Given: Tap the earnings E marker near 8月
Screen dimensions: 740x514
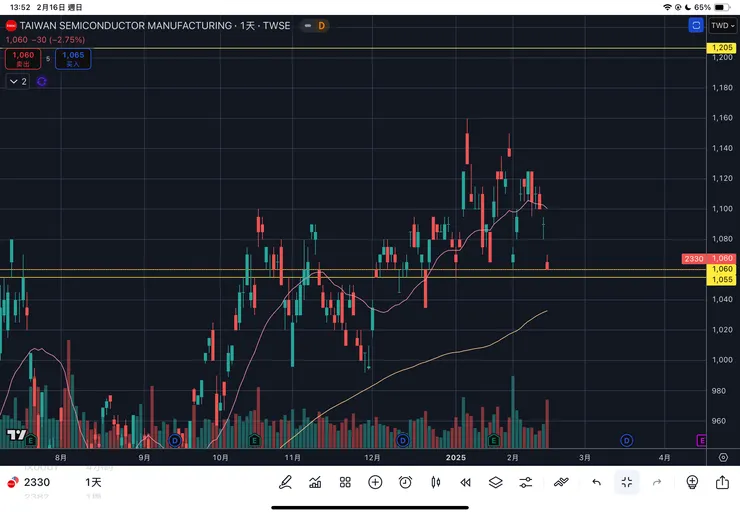Looking at the screenshot, I should click(31, 441).
